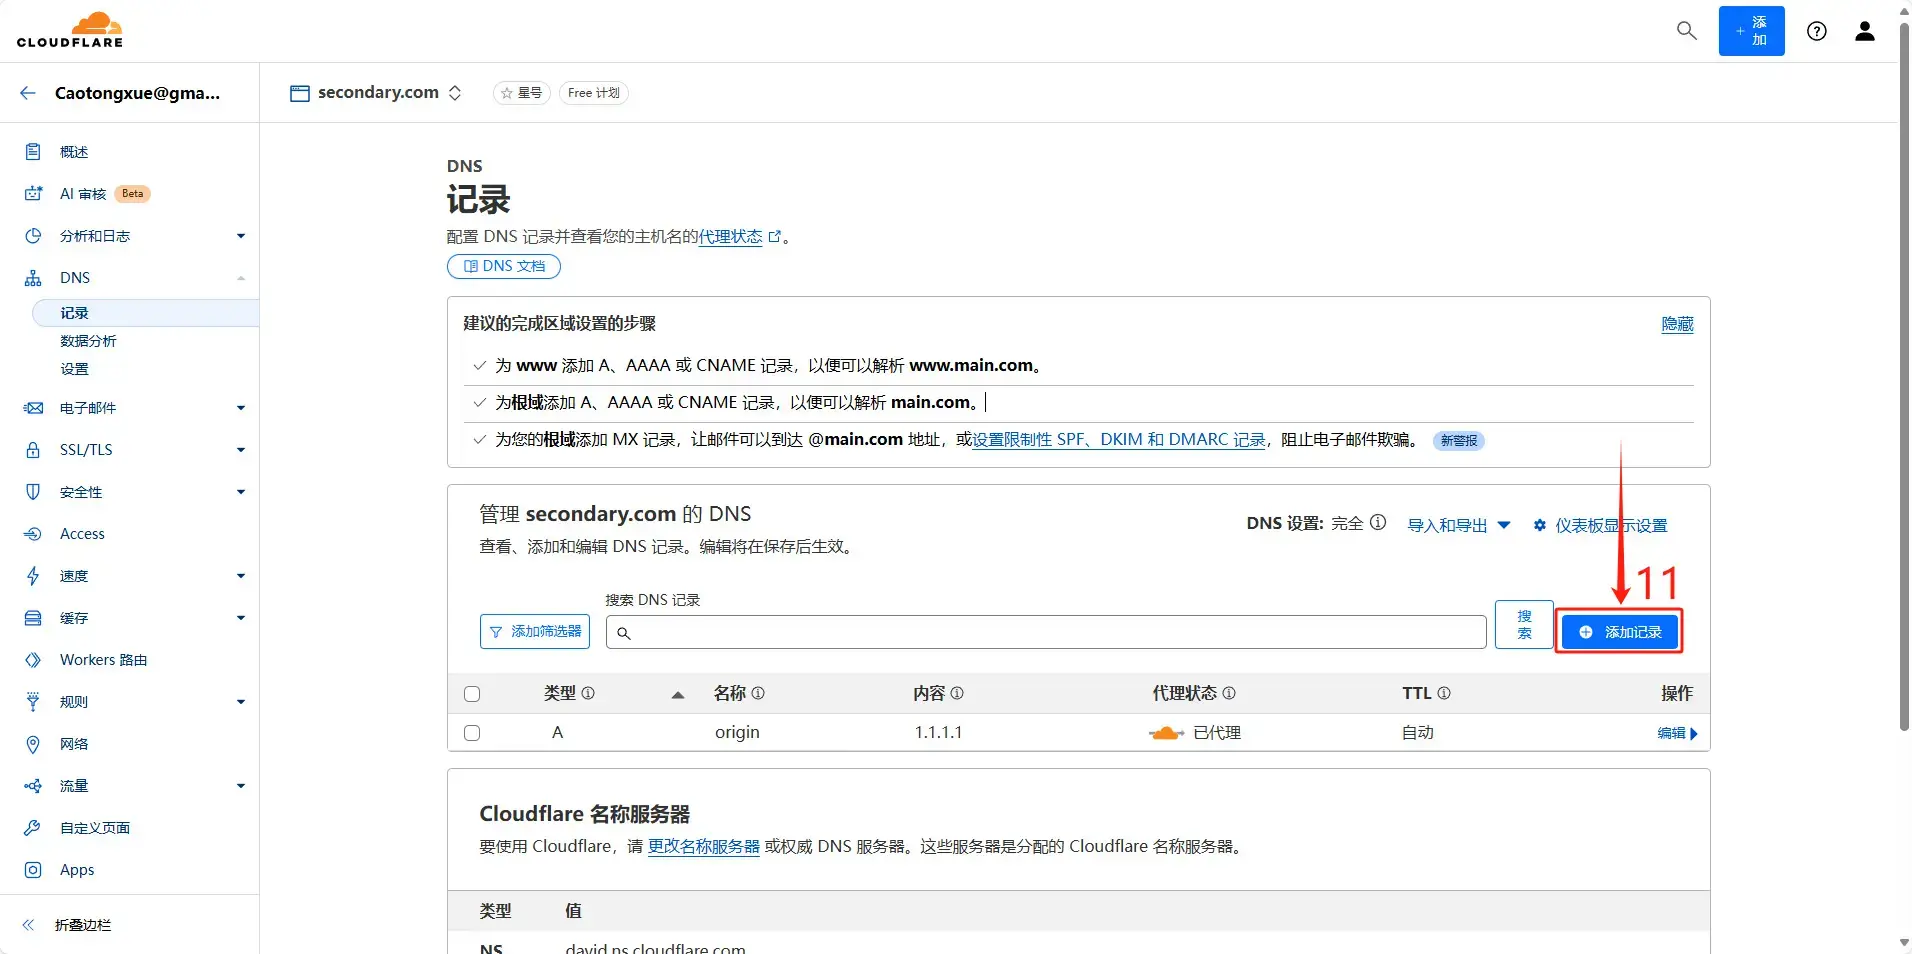Click info icon beside DNS 设置 完全
Image resolution: width=1912 pixels, height=954 pixels.
1378,522
